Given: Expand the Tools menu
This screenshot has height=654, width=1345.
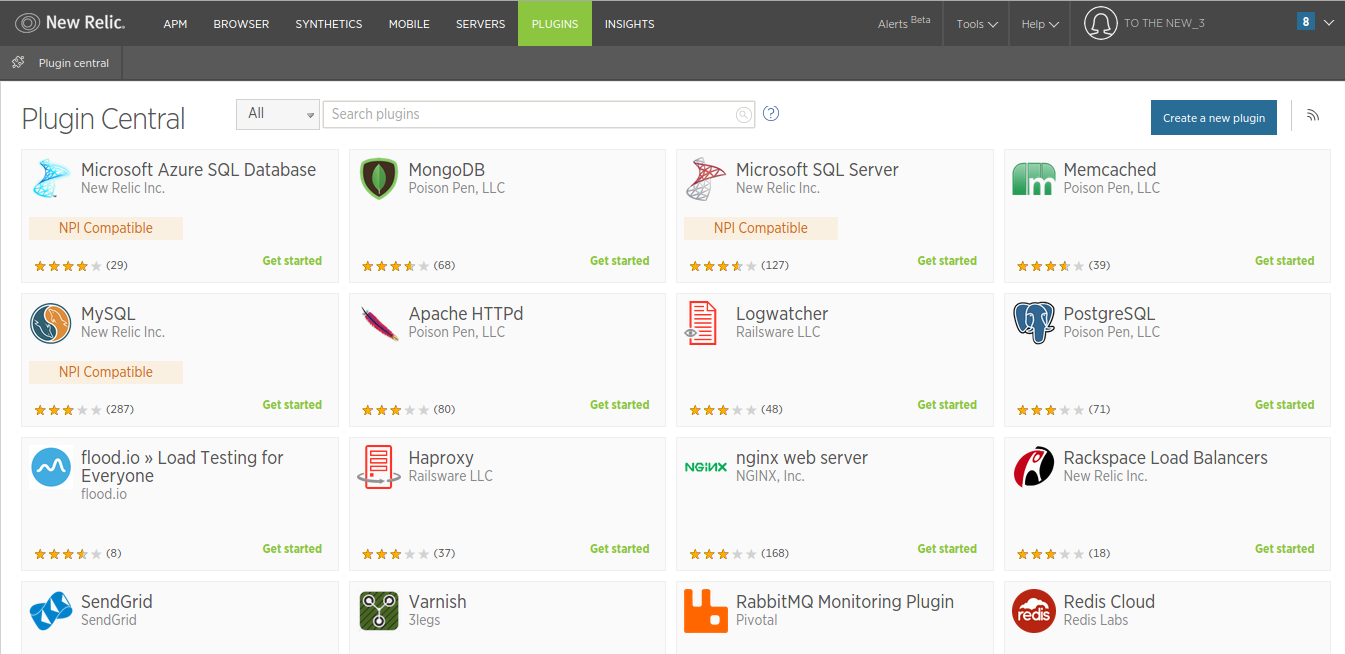Looking at the screenshot, I should (x=977, y=24).
